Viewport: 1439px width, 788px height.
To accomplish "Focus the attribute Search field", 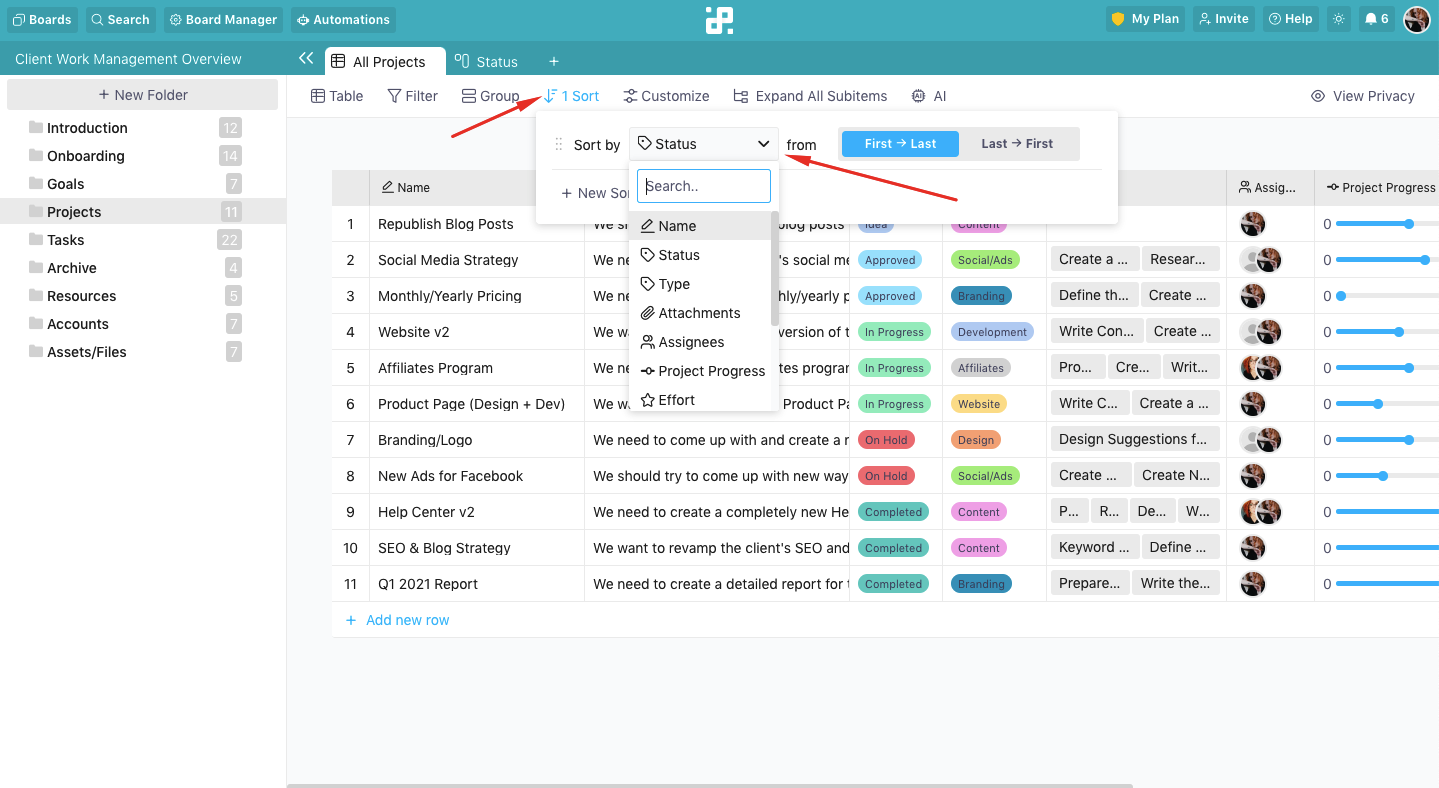I will click(x=704, y=186).
